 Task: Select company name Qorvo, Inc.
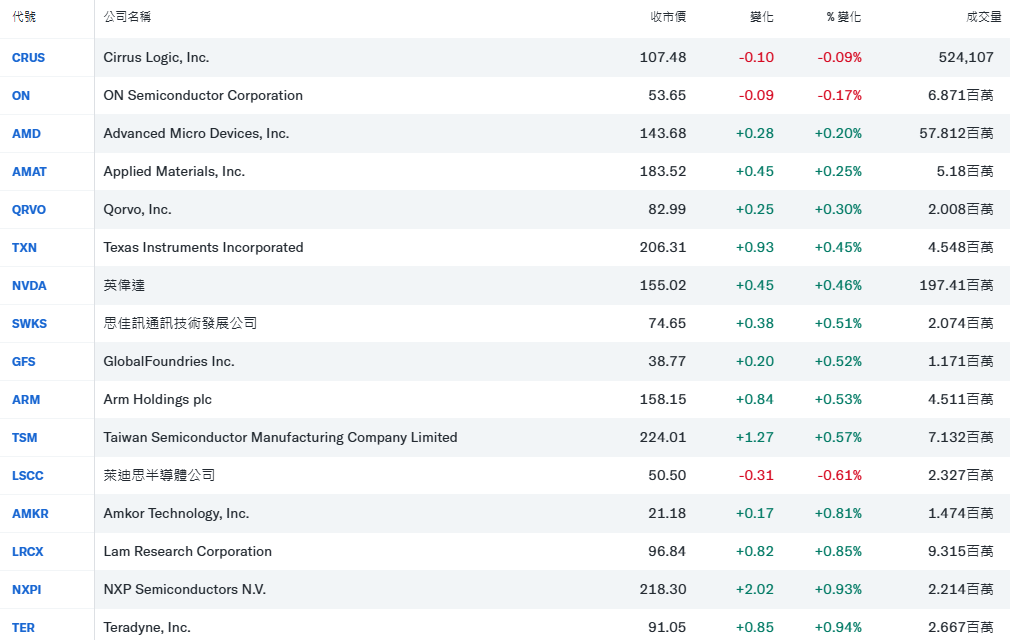click(x=137, y=209)
